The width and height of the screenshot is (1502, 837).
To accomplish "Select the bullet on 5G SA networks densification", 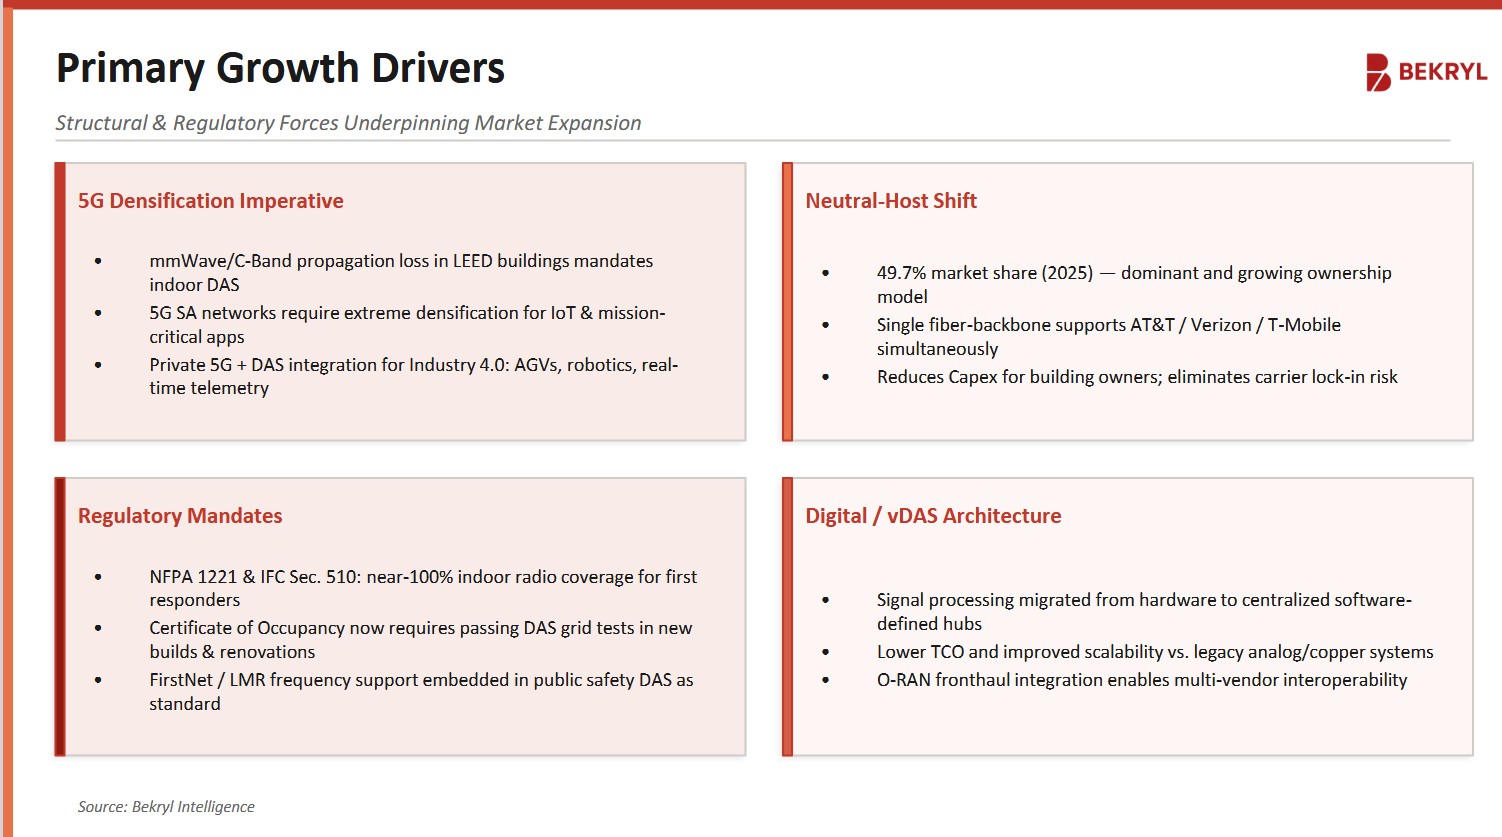I will pyautogui.click(x=407, y=325).
